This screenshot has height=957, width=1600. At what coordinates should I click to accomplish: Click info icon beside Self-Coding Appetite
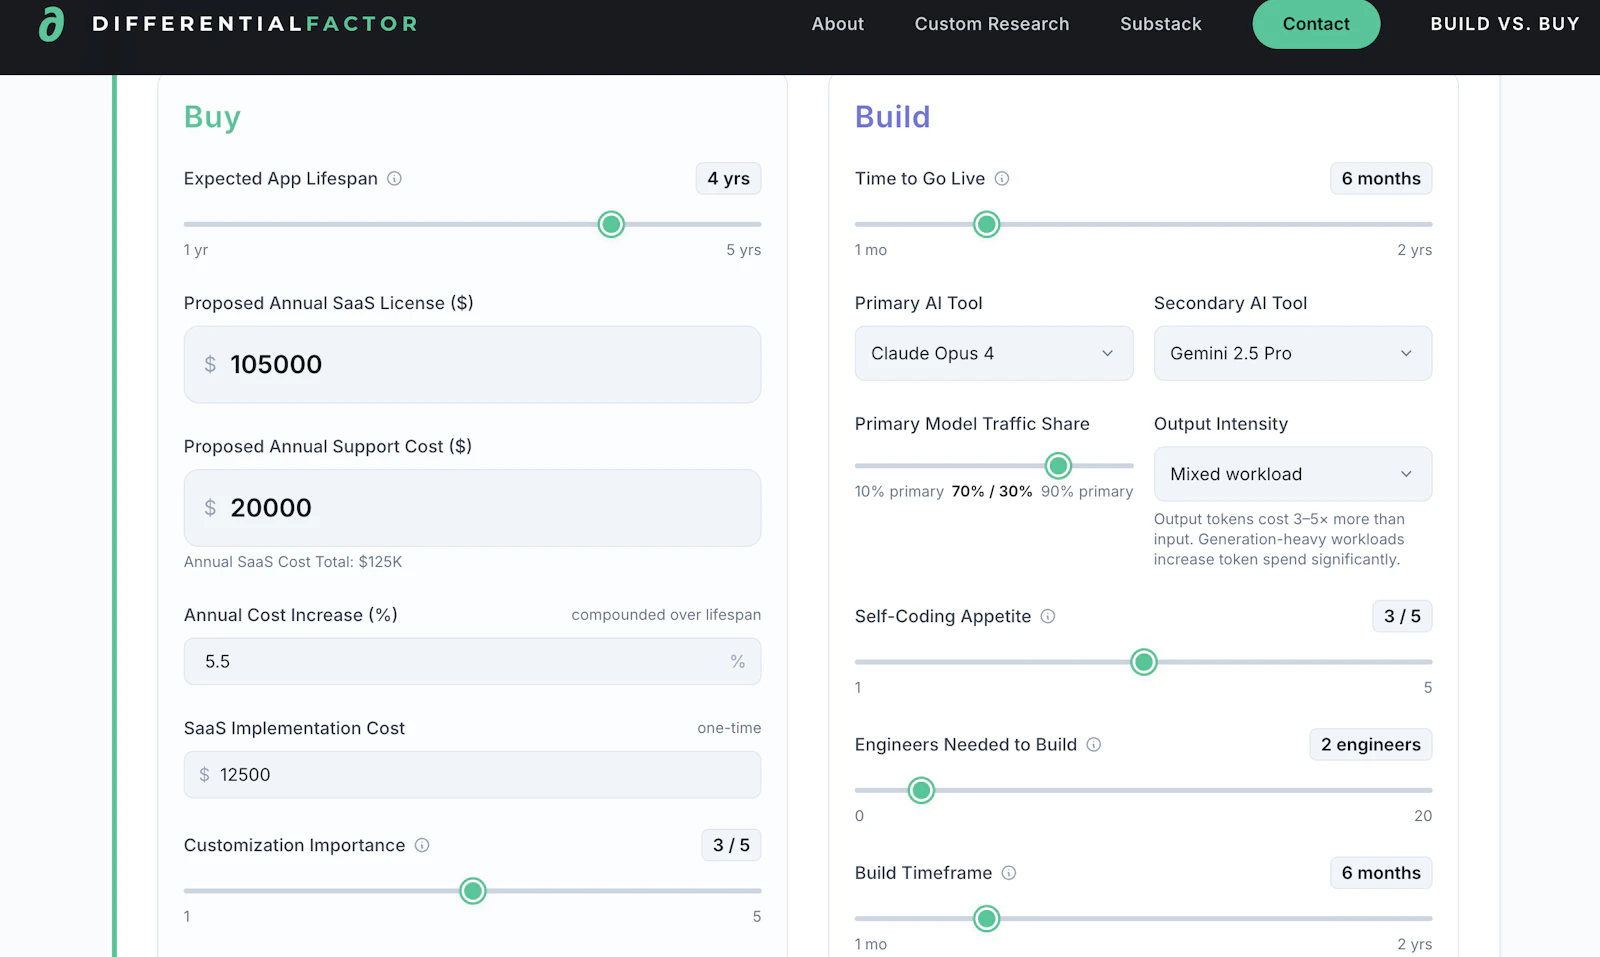(x=1048, y=616)
